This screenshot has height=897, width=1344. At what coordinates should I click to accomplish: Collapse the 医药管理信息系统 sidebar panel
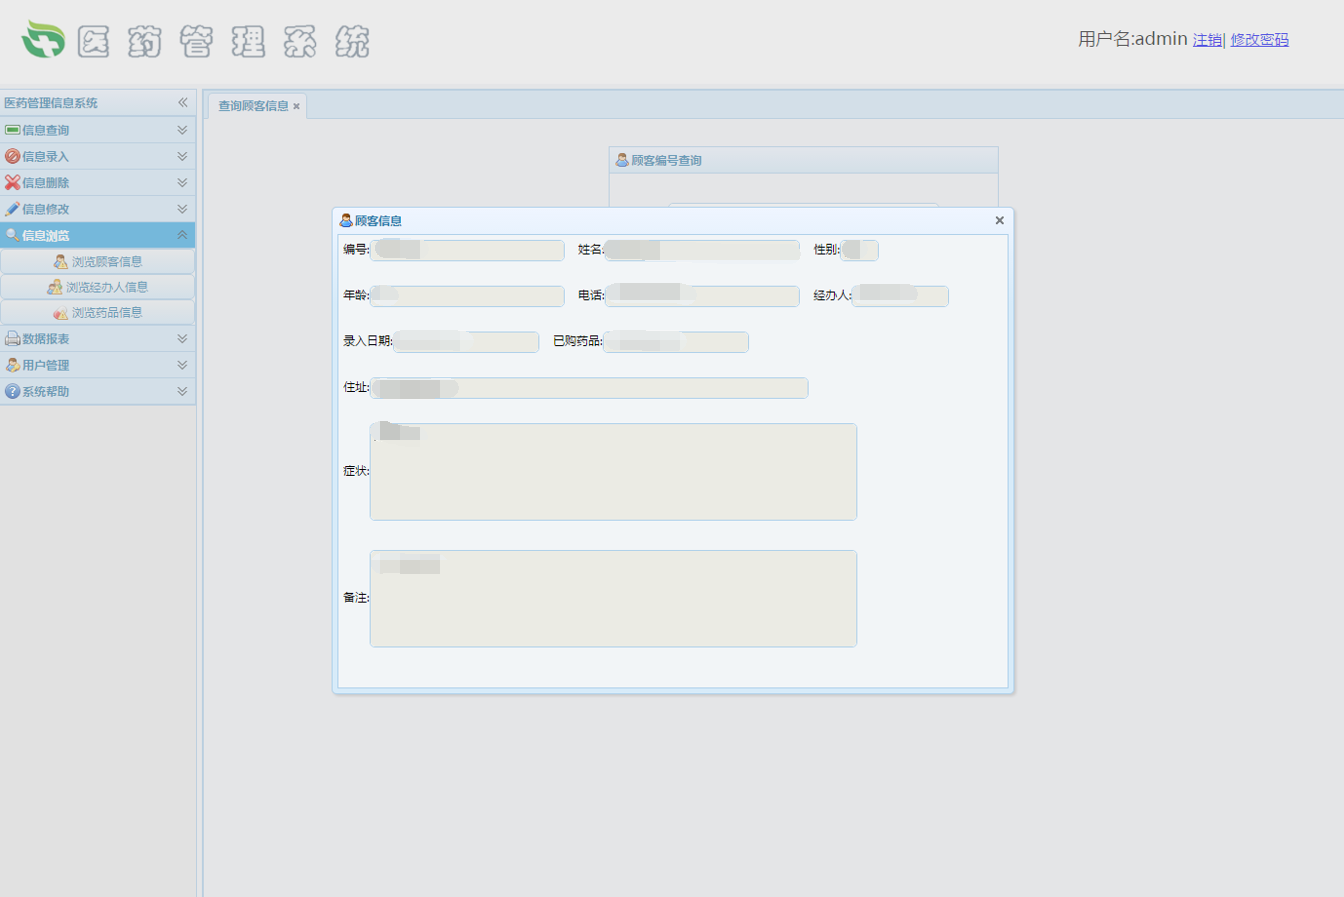[x=183, y=103]
